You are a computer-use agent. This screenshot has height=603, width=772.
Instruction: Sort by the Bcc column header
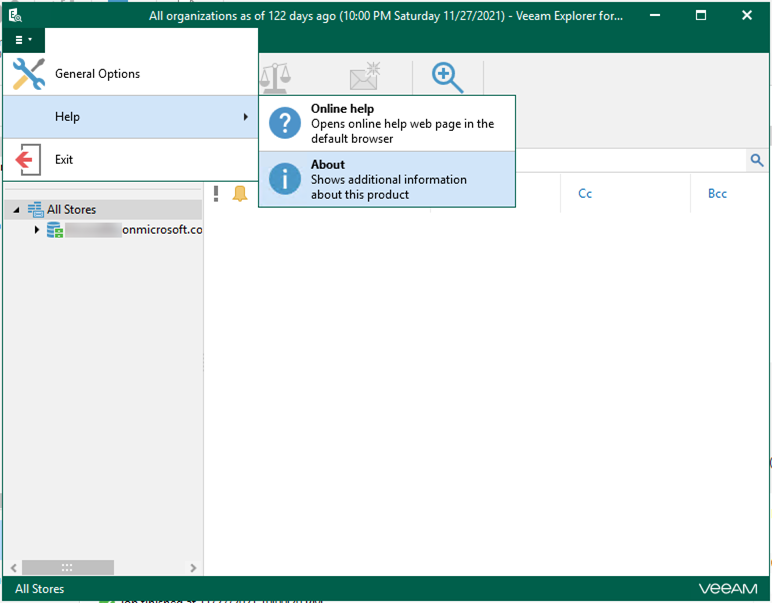click(x=717, y=193)
